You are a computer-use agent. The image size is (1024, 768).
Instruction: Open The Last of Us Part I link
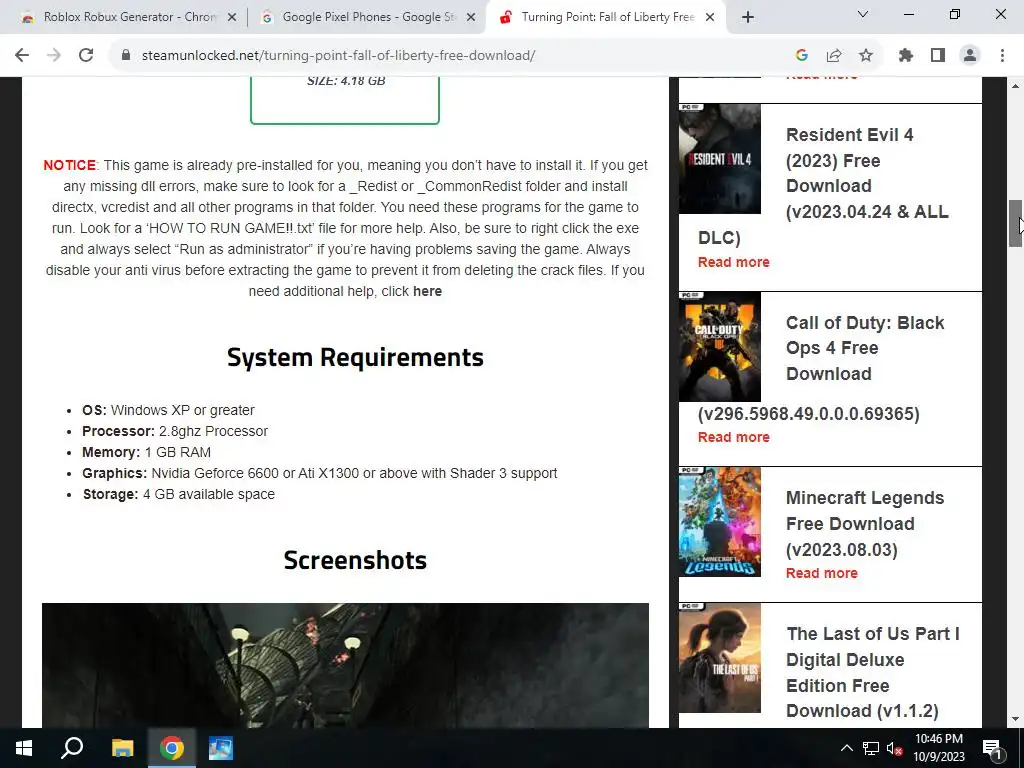click(x=872, y=672)
